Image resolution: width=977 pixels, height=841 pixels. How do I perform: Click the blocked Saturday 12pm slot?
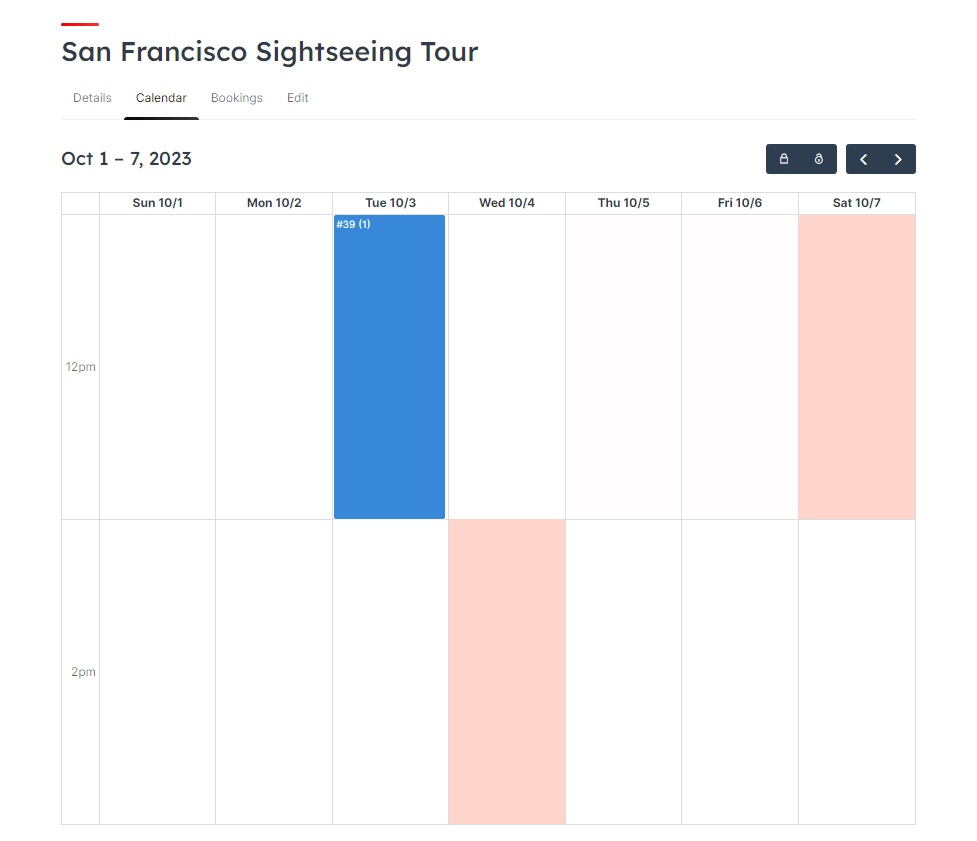pos(857,366)
